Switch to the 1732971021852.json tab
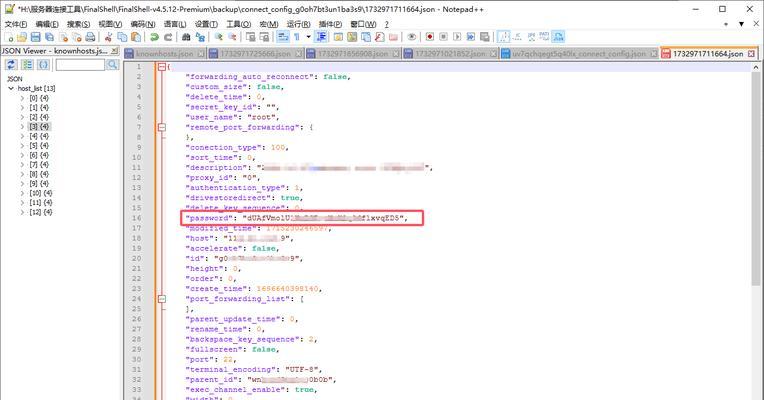Viewport: 764px width, 400px height. point(450,54)
